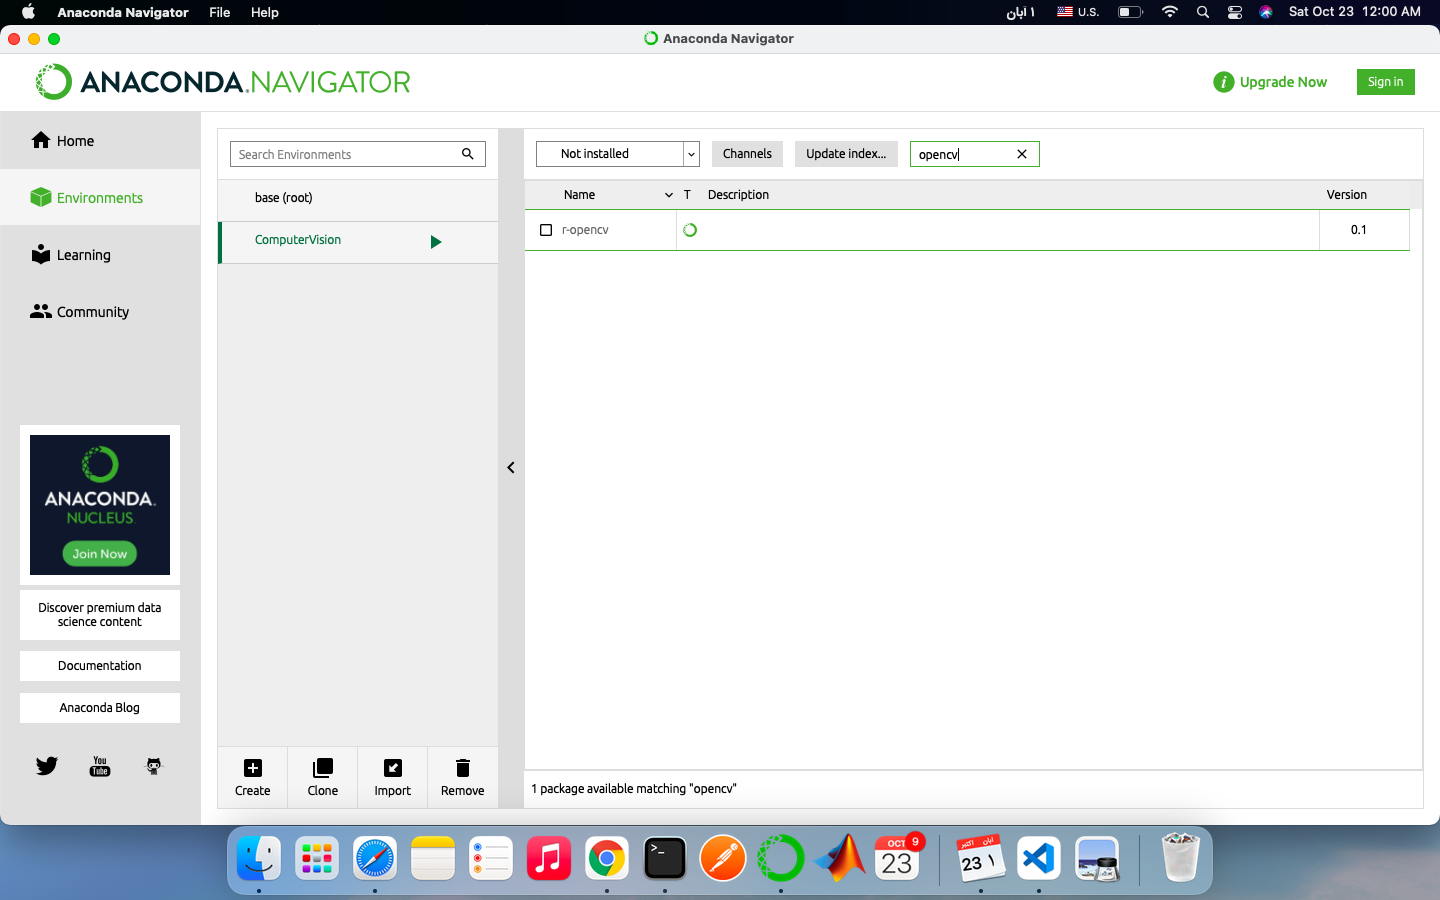Screen dimensions: 1440x900
Task: Select the Environments sidebar item
Action: click(100, 198)
